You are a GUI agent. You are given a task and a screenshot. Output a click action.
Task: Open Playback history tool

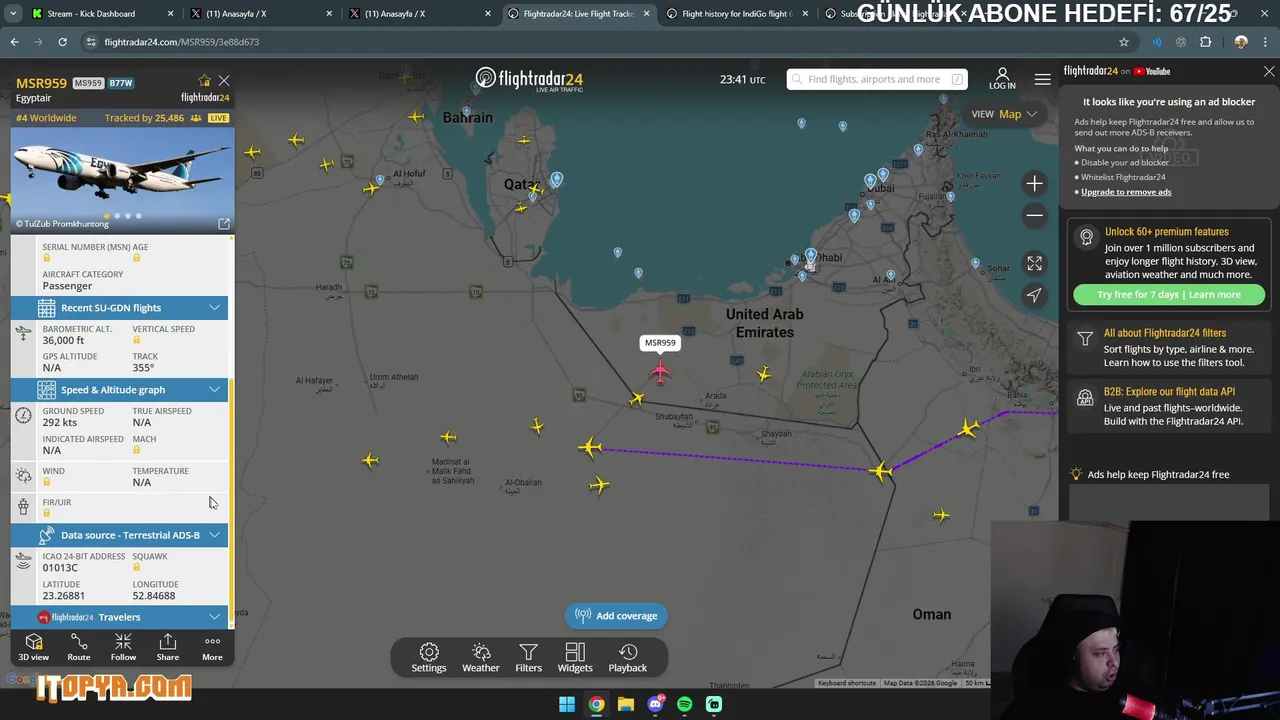pos(628,657)
